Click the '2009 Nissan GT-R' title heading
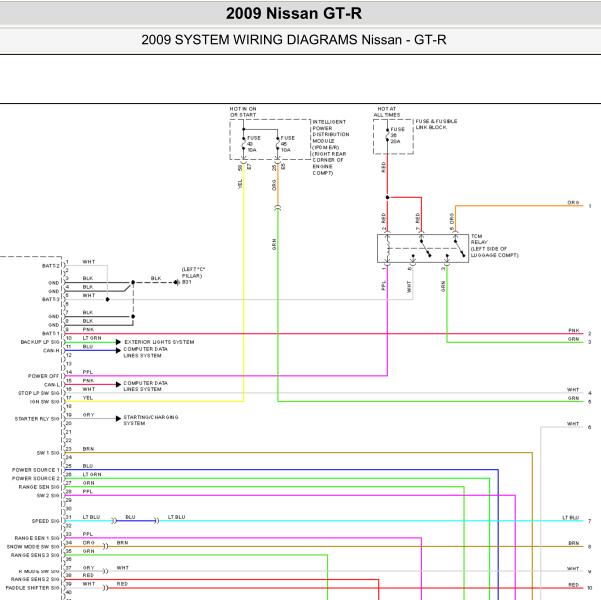Screen dimensions: 601x600 [x=294, y=13]
